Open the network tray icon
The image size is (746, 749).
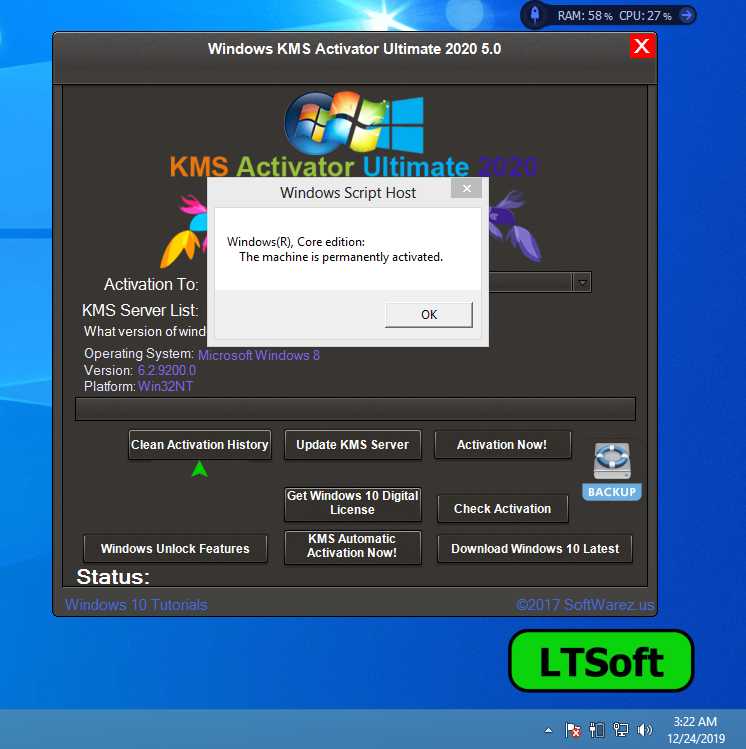click(621, 730)
